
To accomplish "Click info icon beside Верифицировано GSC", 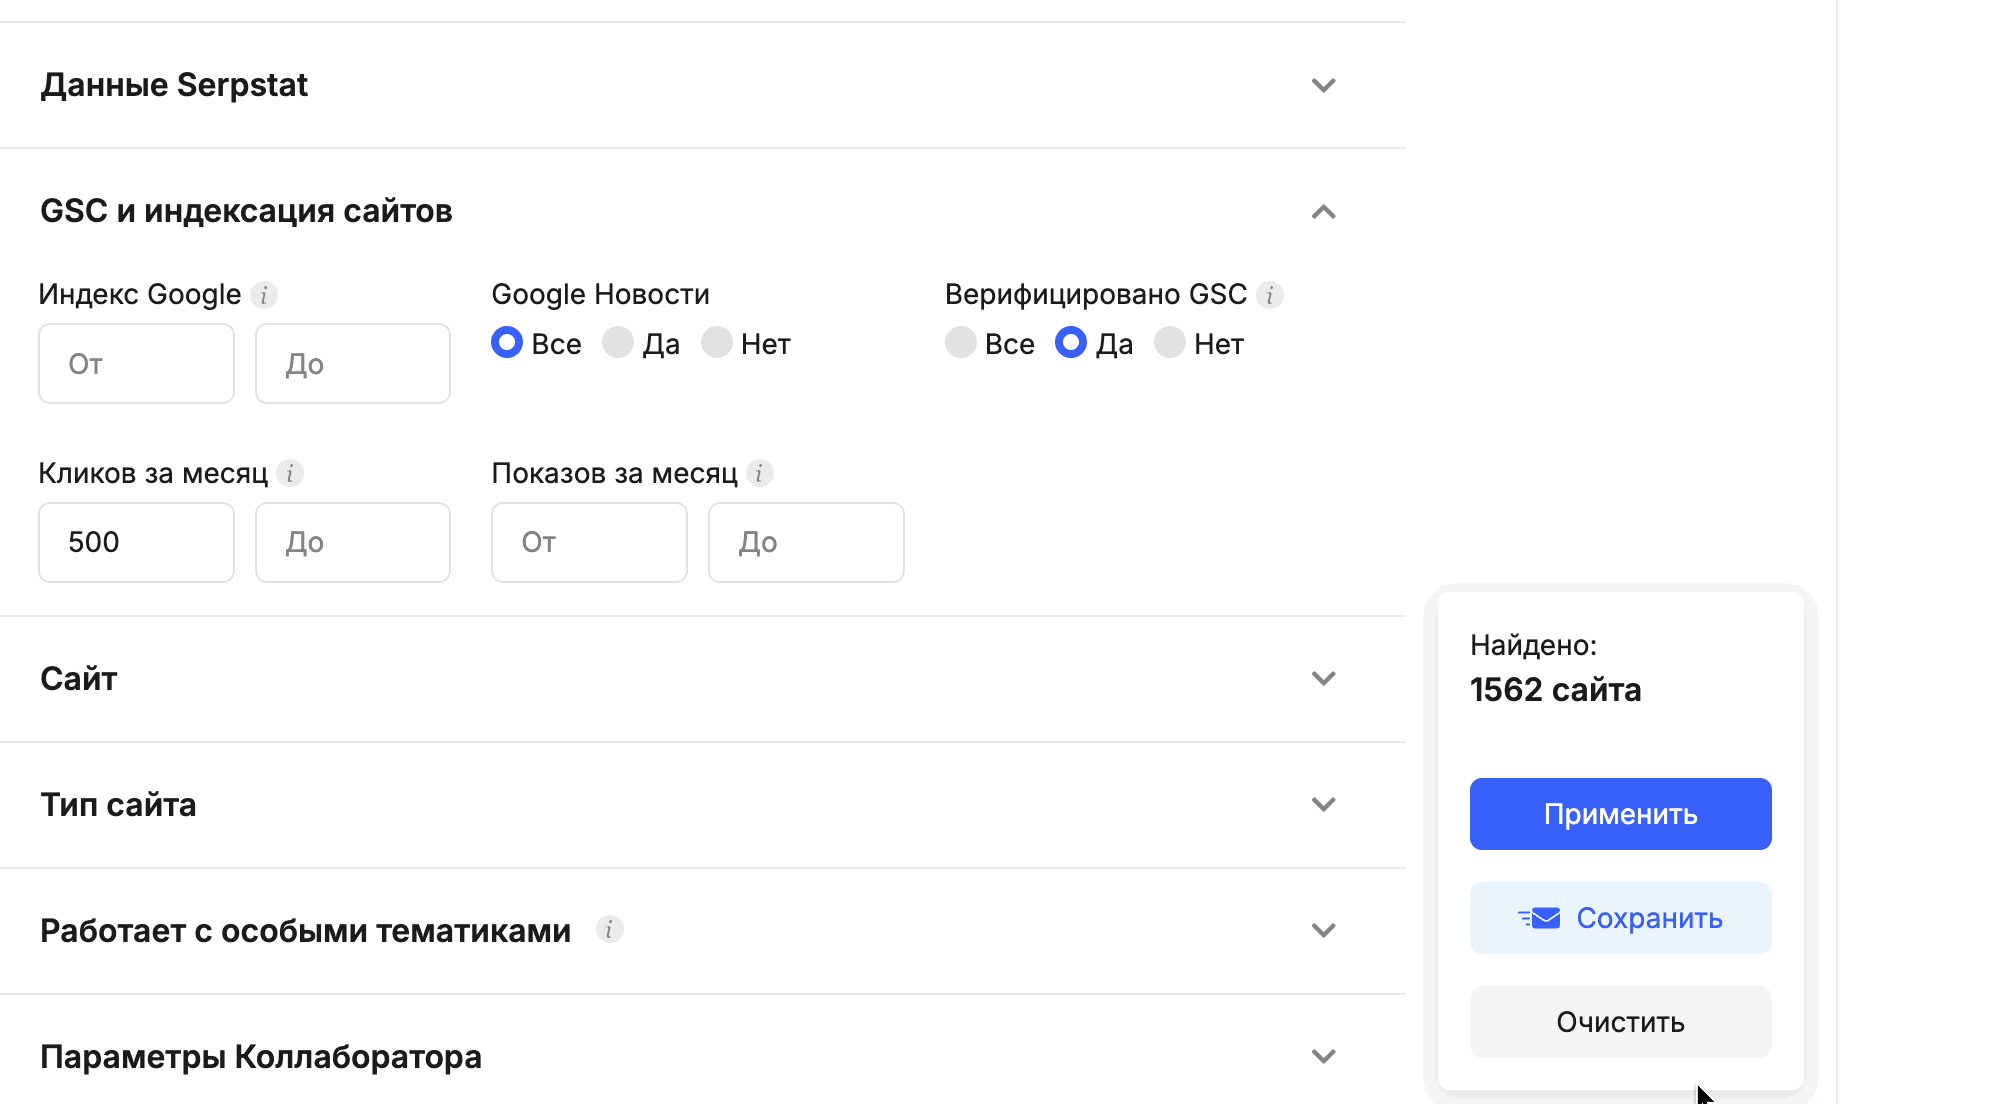I will (x=1270, y=295).
